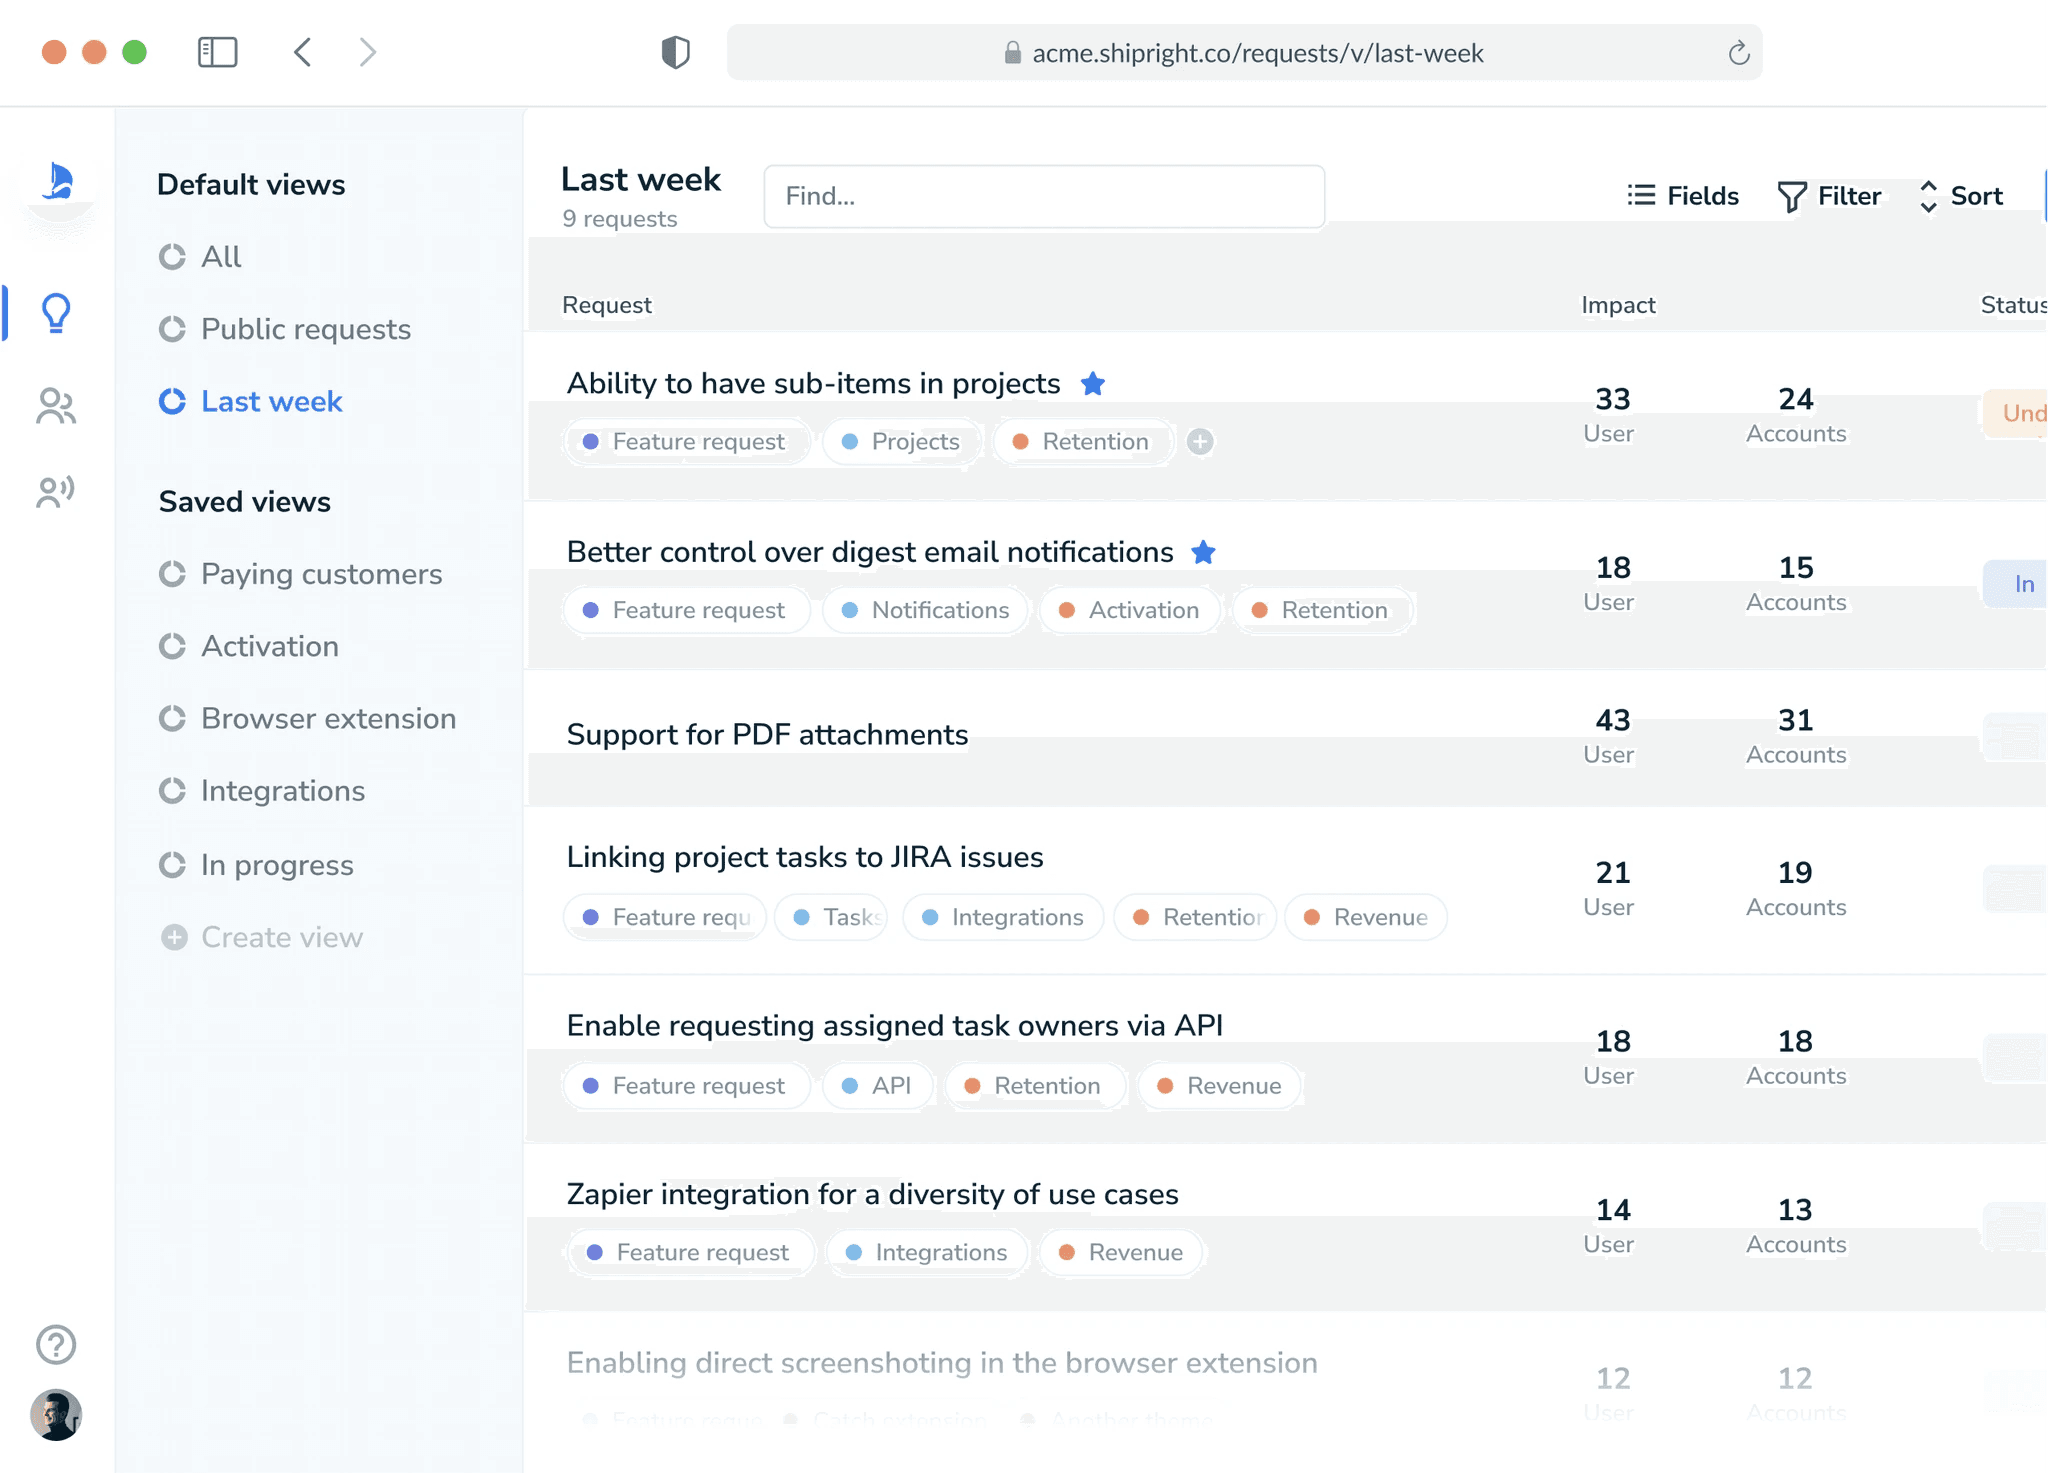Open the Filter options
Image resolution: width=2048 pixels, height=1473 pixels.
pos(1829,196)
